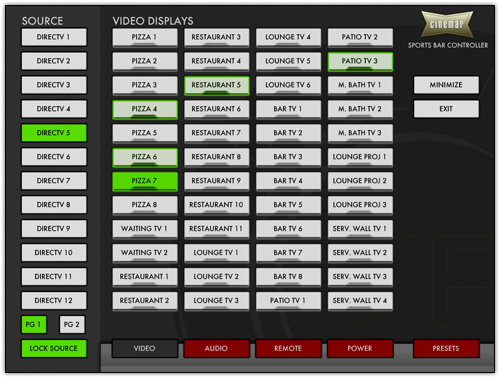Open the POWER tab
Viewport: 500px width, 378px height.
click(360, 348)
